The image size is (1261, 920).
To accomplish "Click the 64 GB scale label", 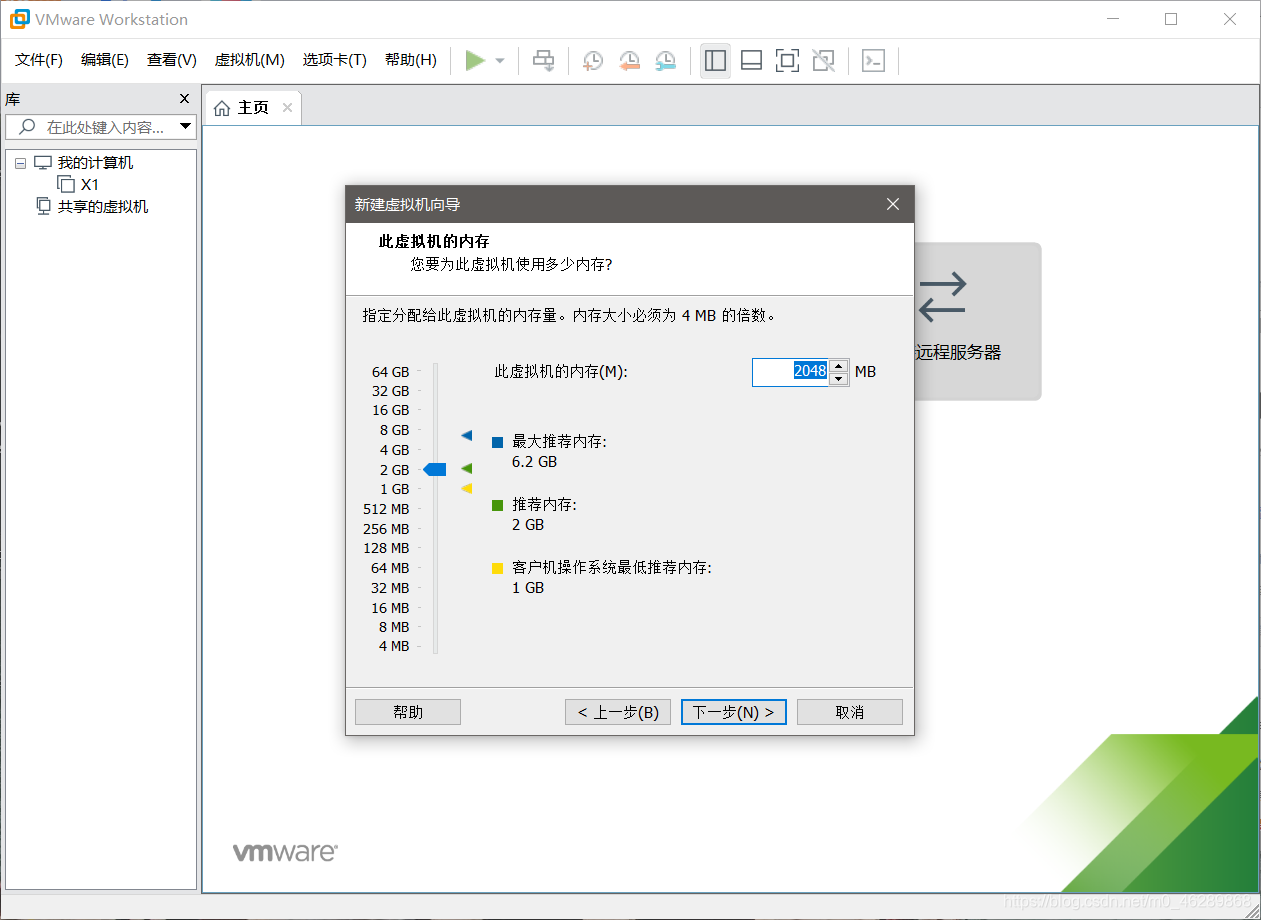I will pos(391,372).
